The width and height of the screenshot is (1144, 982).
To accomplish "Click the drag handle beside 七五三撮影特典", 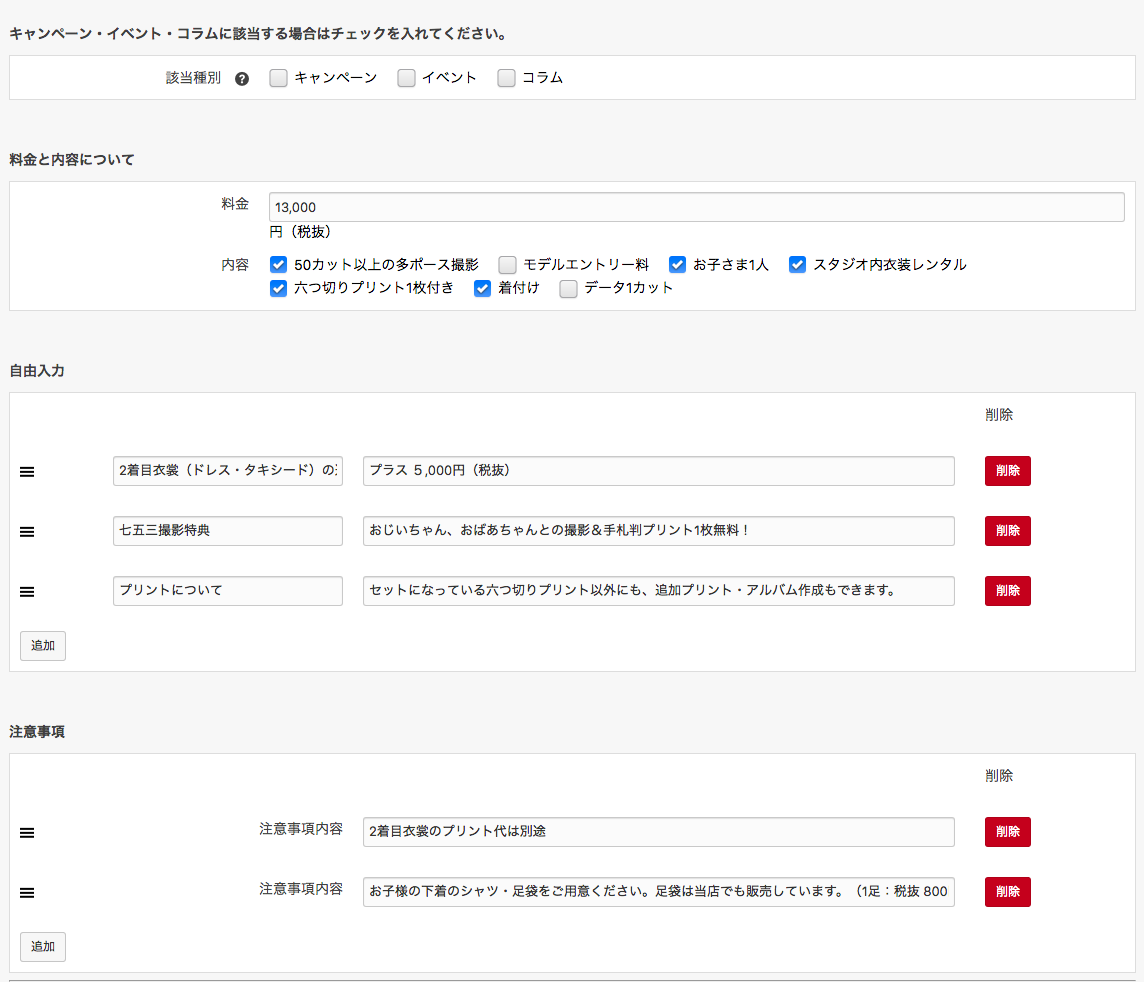I will 27,532.
